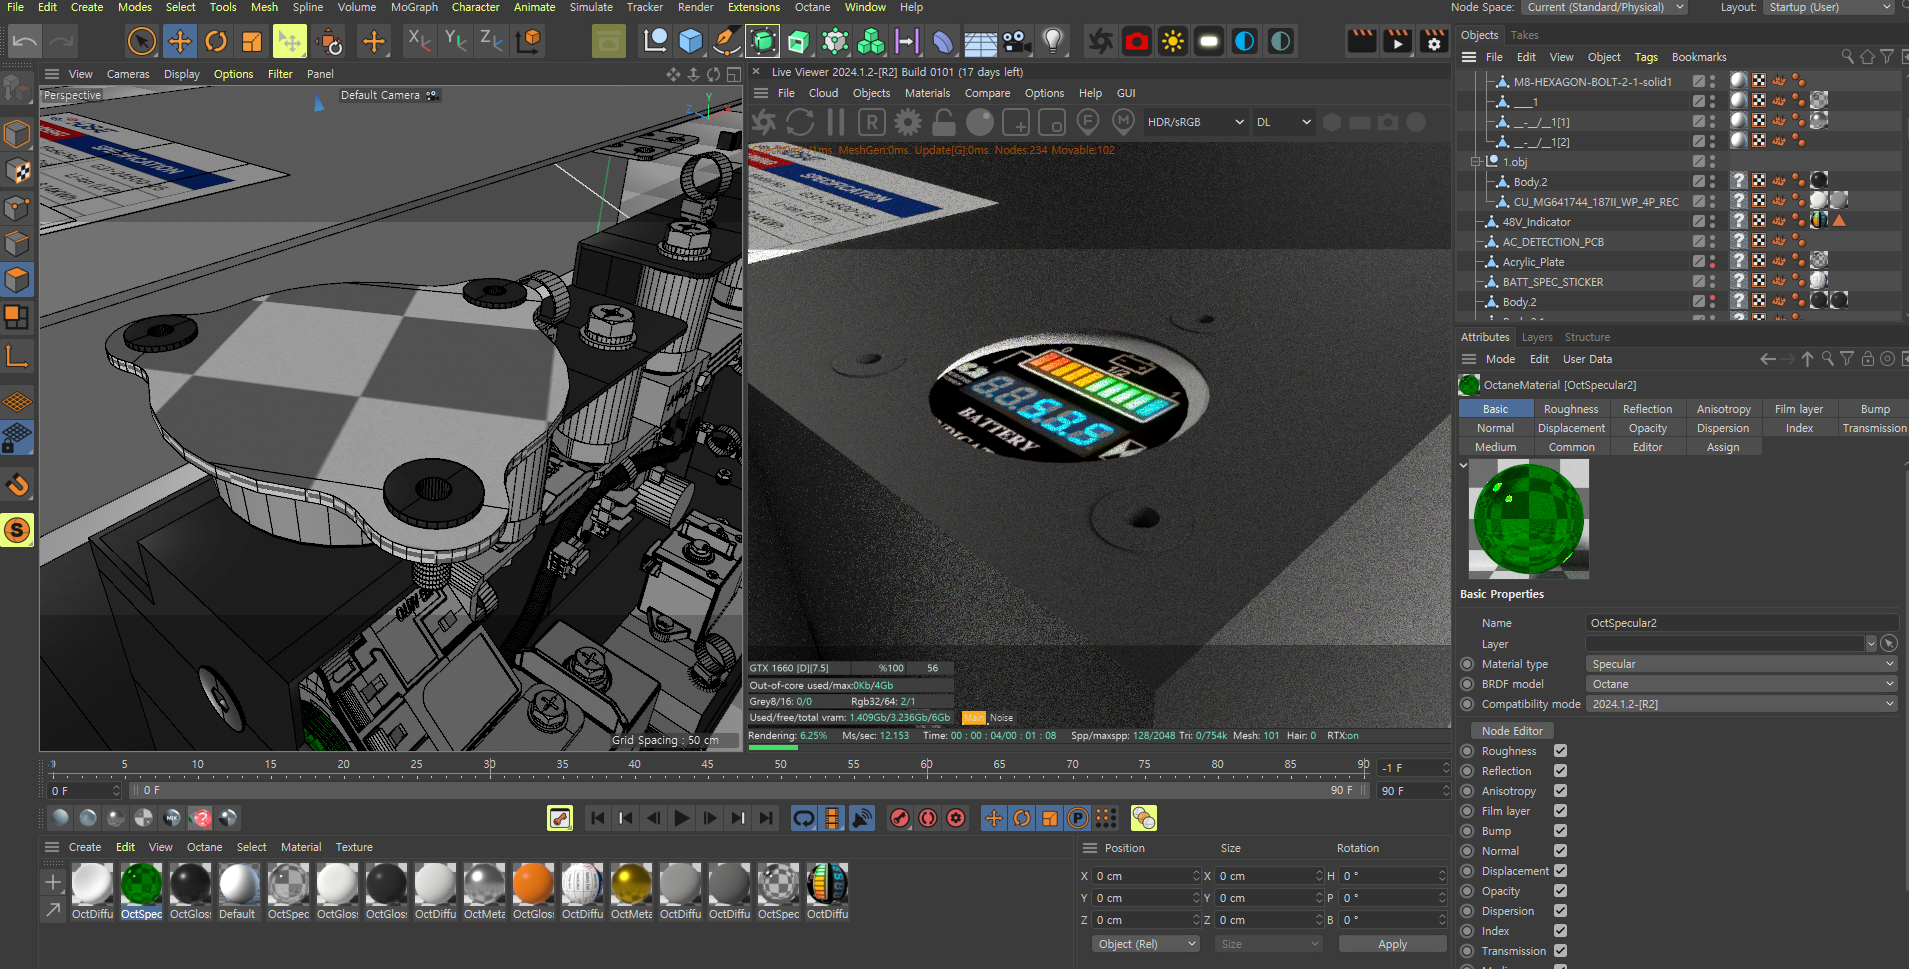Screen dimensions: 1909x969
Task: Click Render to Picture Viewer clapperboard icon
Action: 1397,41
